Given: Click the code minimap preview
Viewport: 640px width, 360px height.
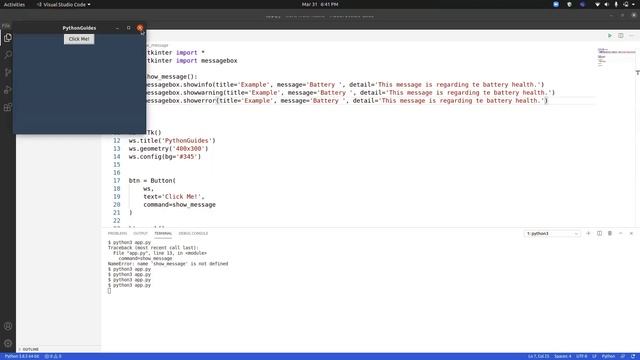Looking at the screenshot, I should [x=616, y=57].
